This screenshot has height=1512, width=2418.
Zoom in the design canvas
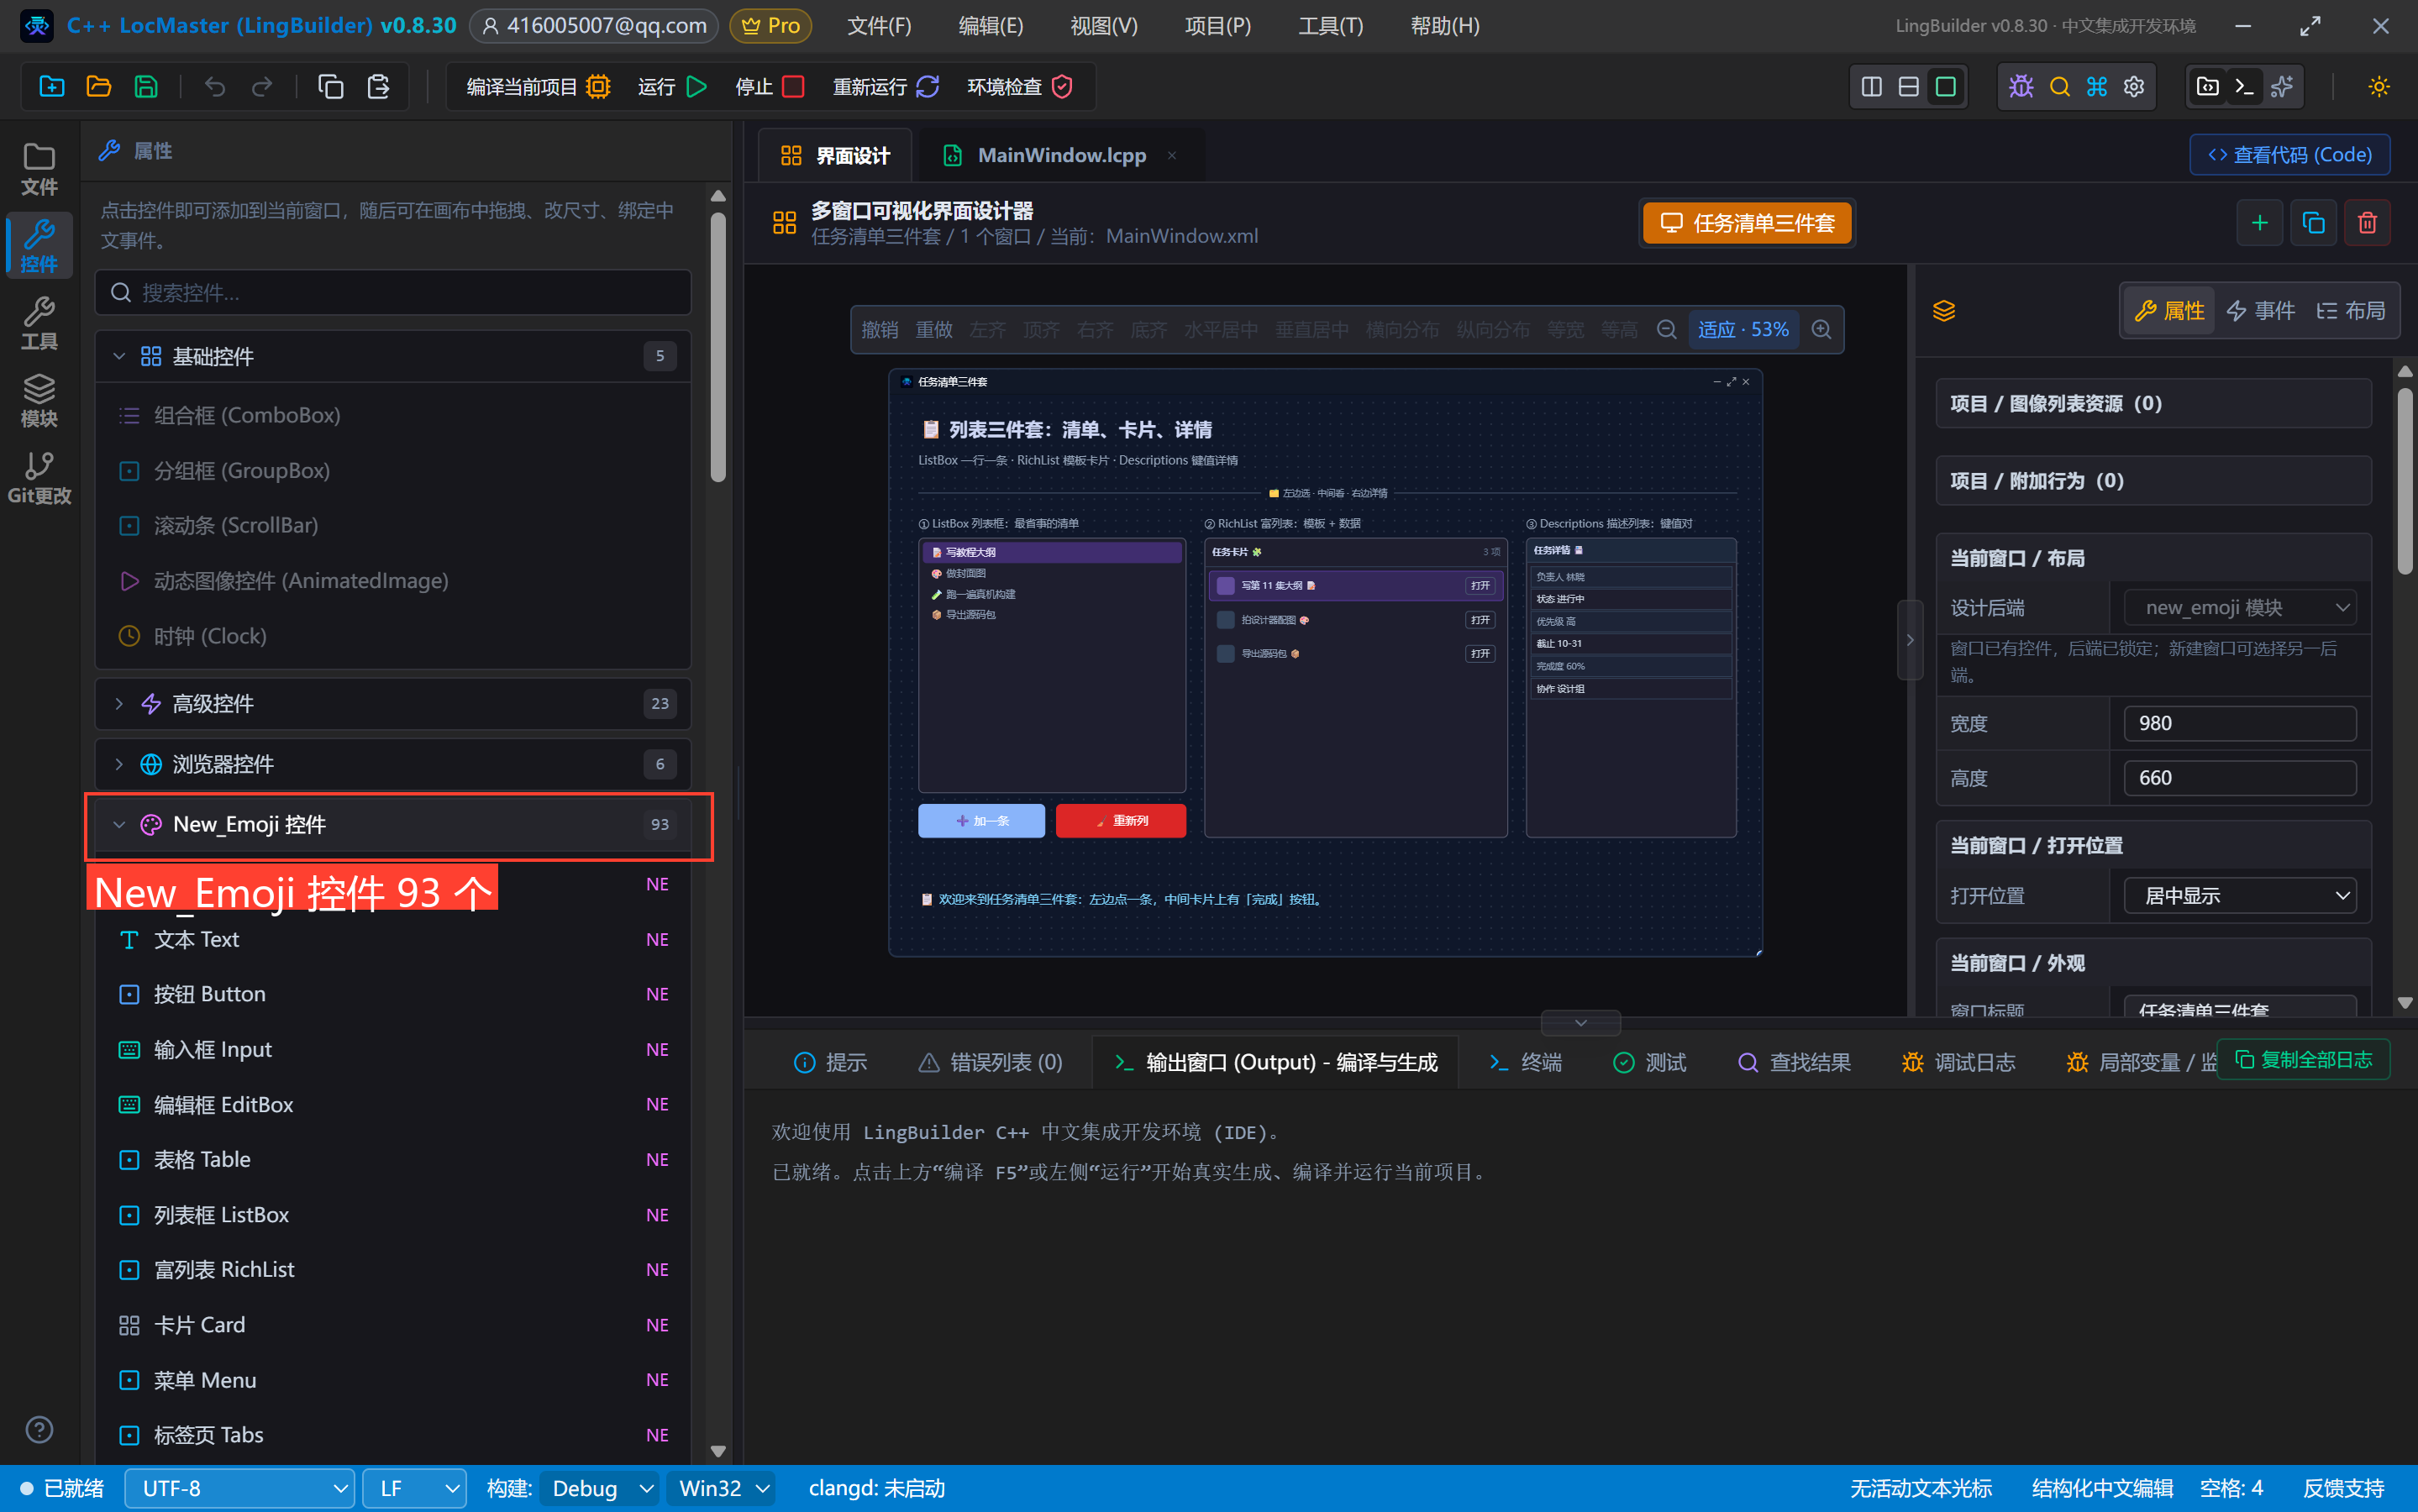point(1822,330)
